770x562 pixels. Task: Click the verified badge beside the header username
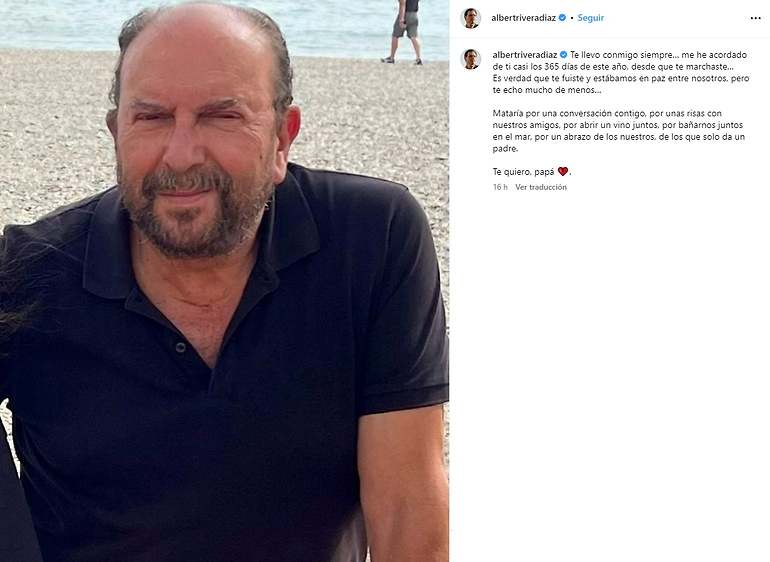pos(562,18)
